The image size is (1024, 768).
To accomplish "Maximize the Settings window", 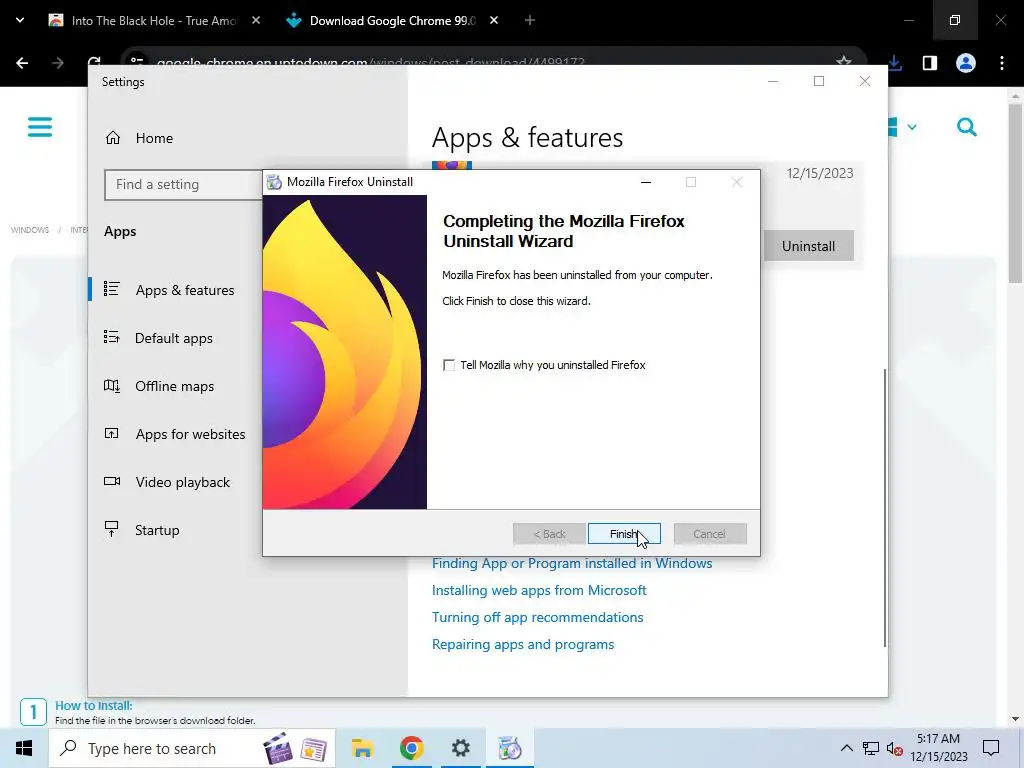I will tap(819, 81).
